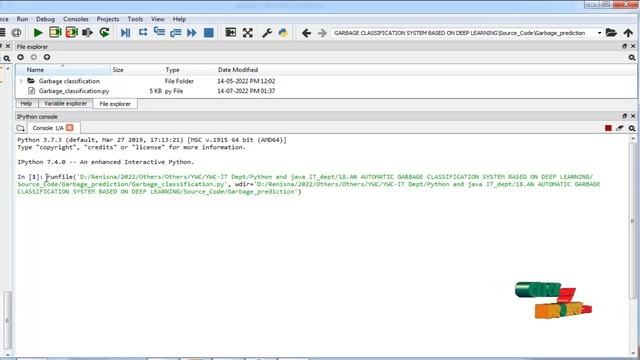The width and height of the screenshot is (640, 360).
Task: Click File explorer previous button
Action: pyautogui.click(x=20, y=57)
